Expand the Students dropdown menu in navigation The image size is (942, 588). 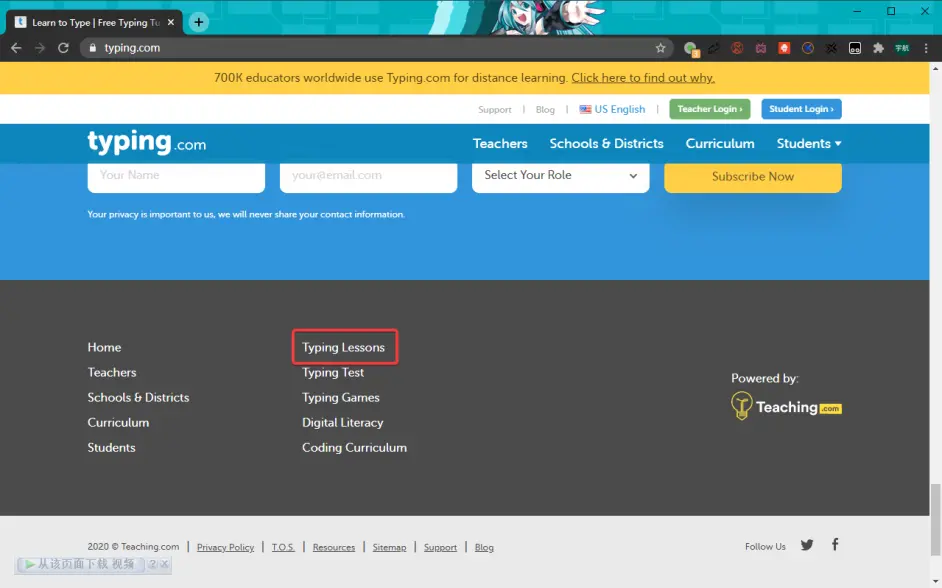pyautogui.click(x=809, y=144)
